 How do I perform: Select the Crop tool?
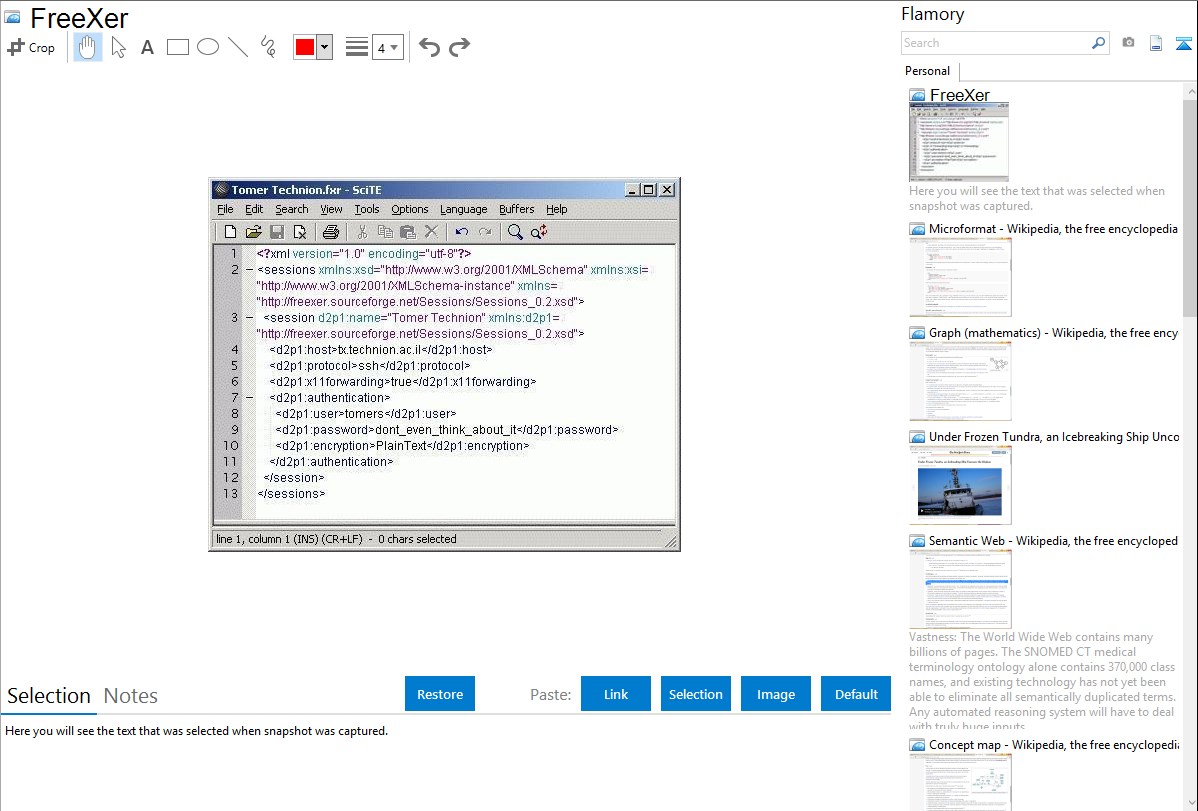click(31, 47)
